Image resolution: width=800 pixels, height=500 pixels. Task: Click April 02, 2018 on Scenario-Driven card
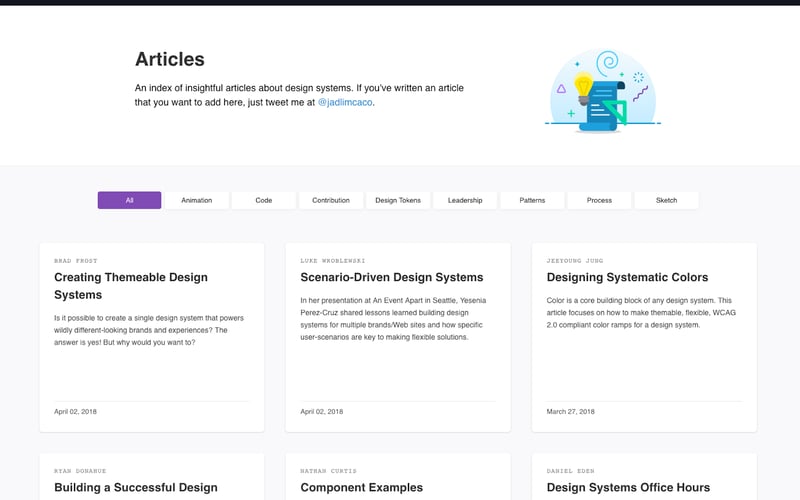(321, 411)
